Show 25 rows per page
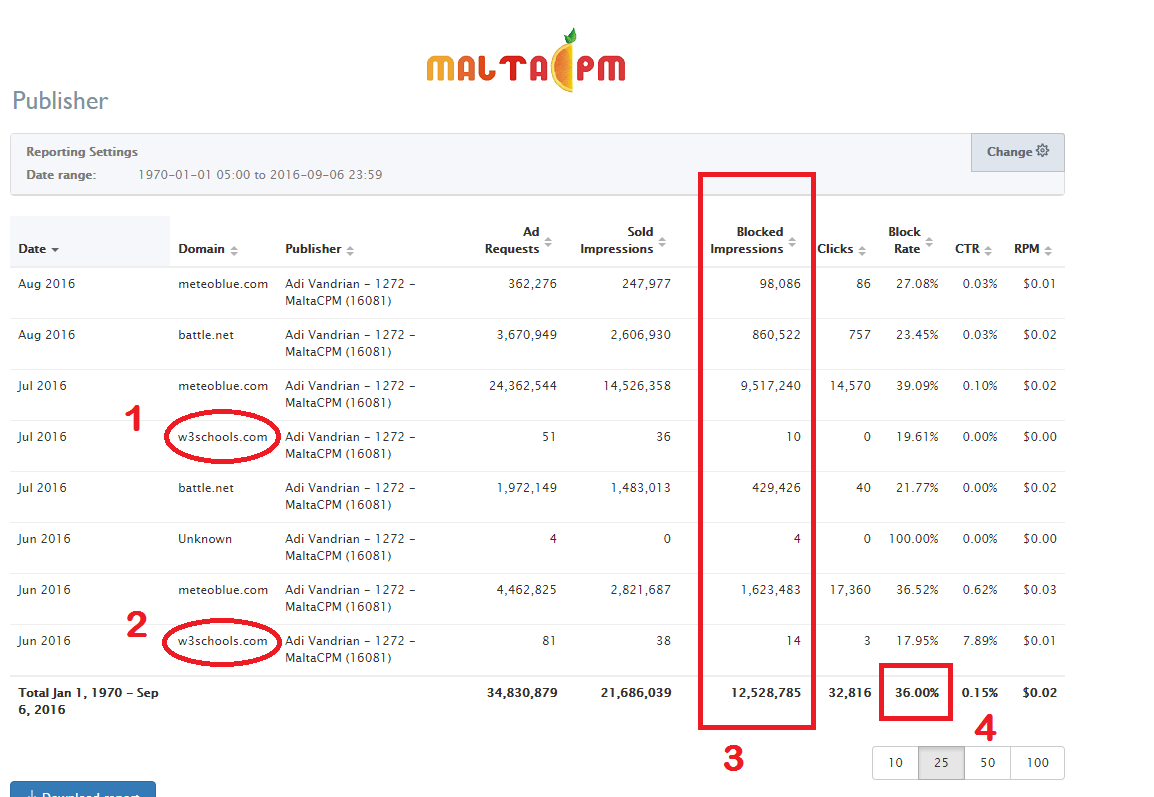 941,762
